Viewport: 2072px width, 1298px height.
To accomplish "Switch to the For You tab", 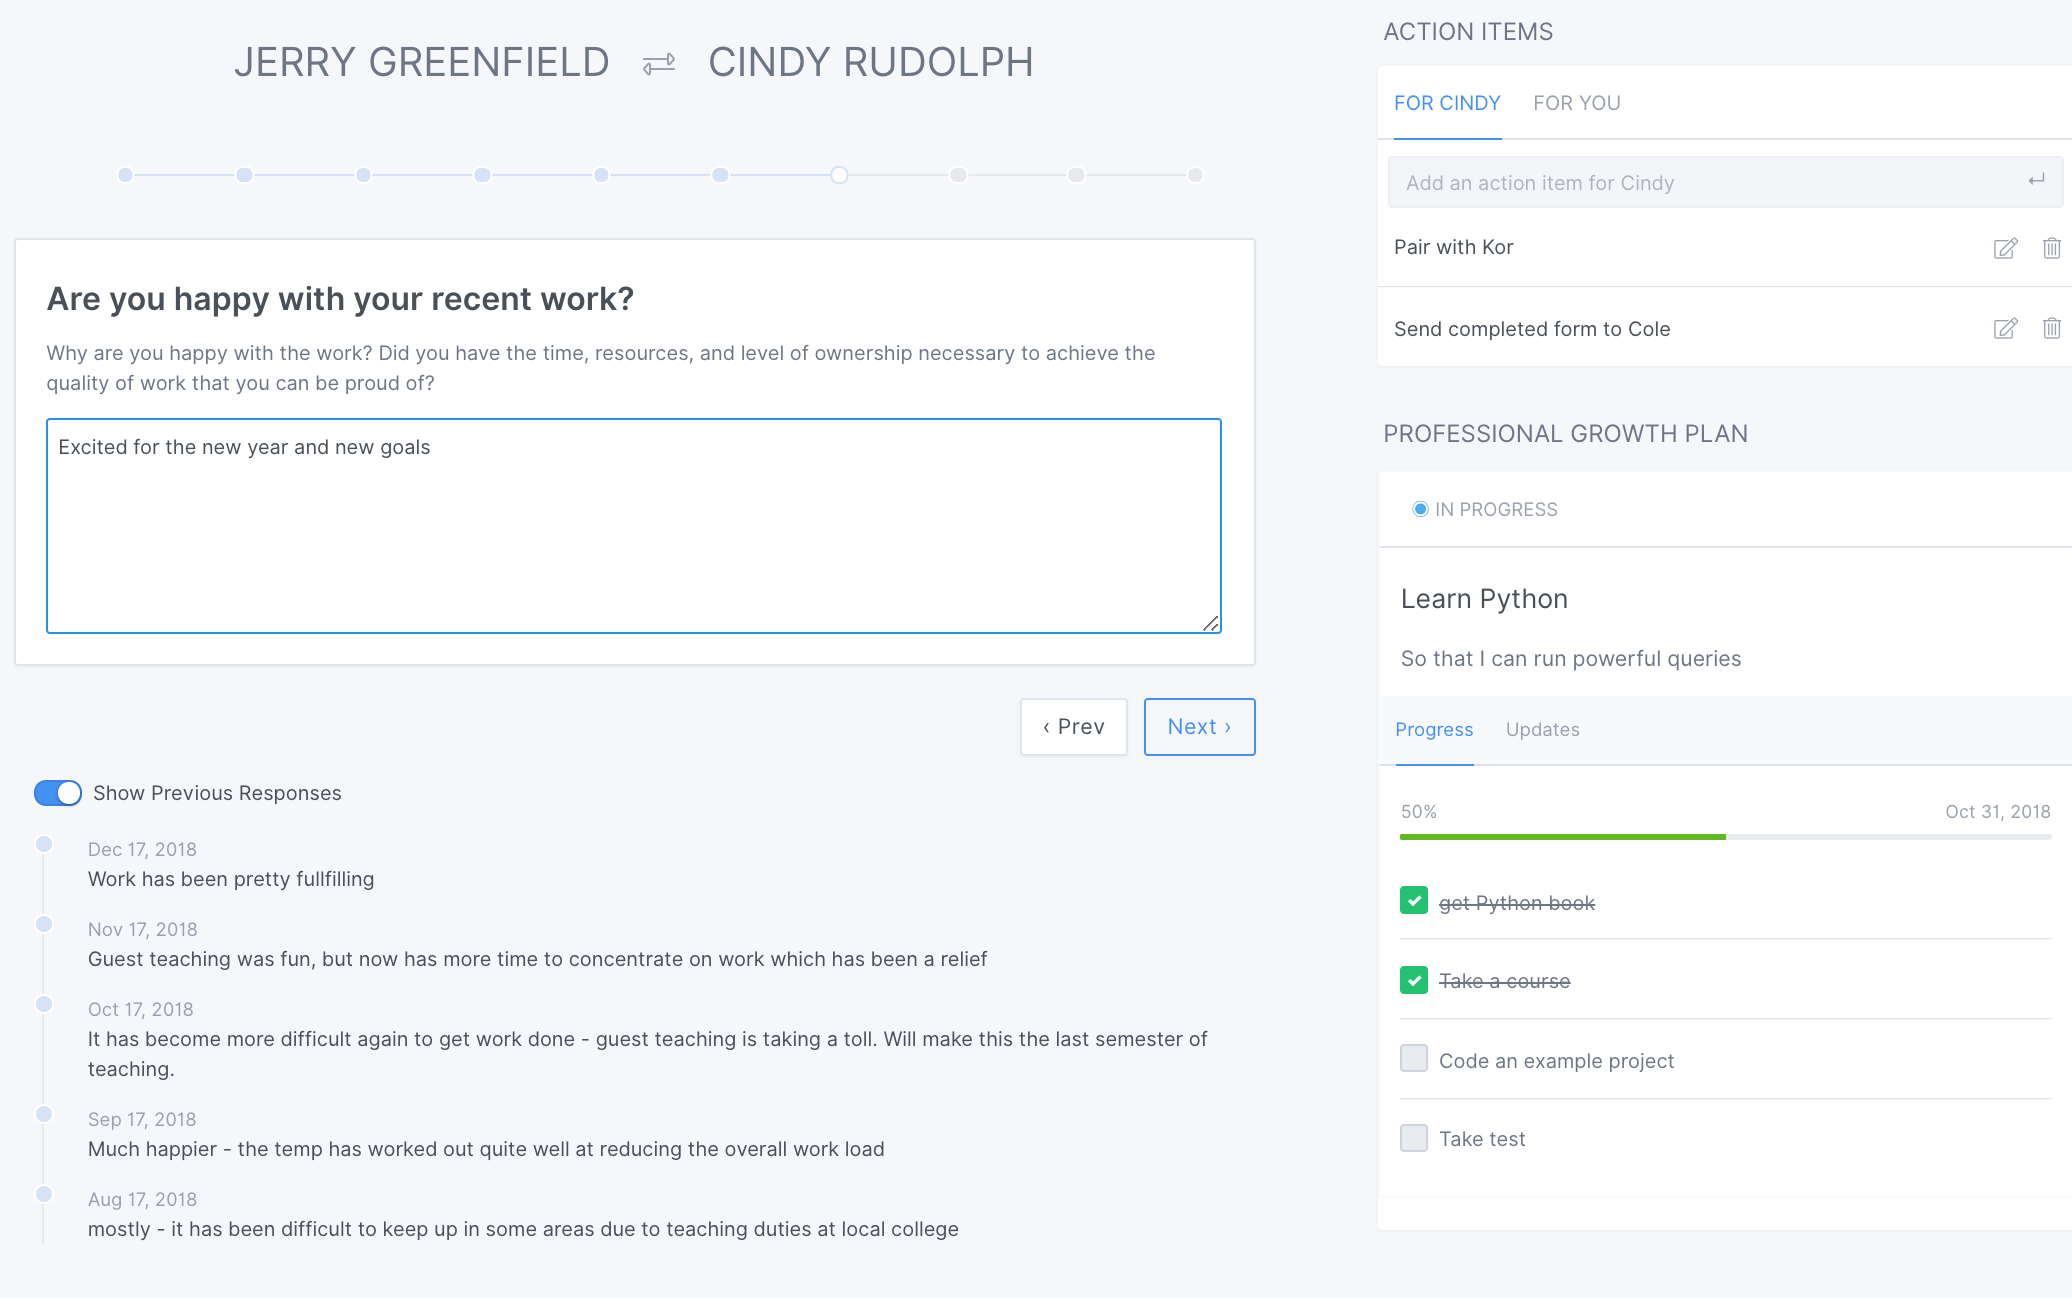I will 1576,103.
